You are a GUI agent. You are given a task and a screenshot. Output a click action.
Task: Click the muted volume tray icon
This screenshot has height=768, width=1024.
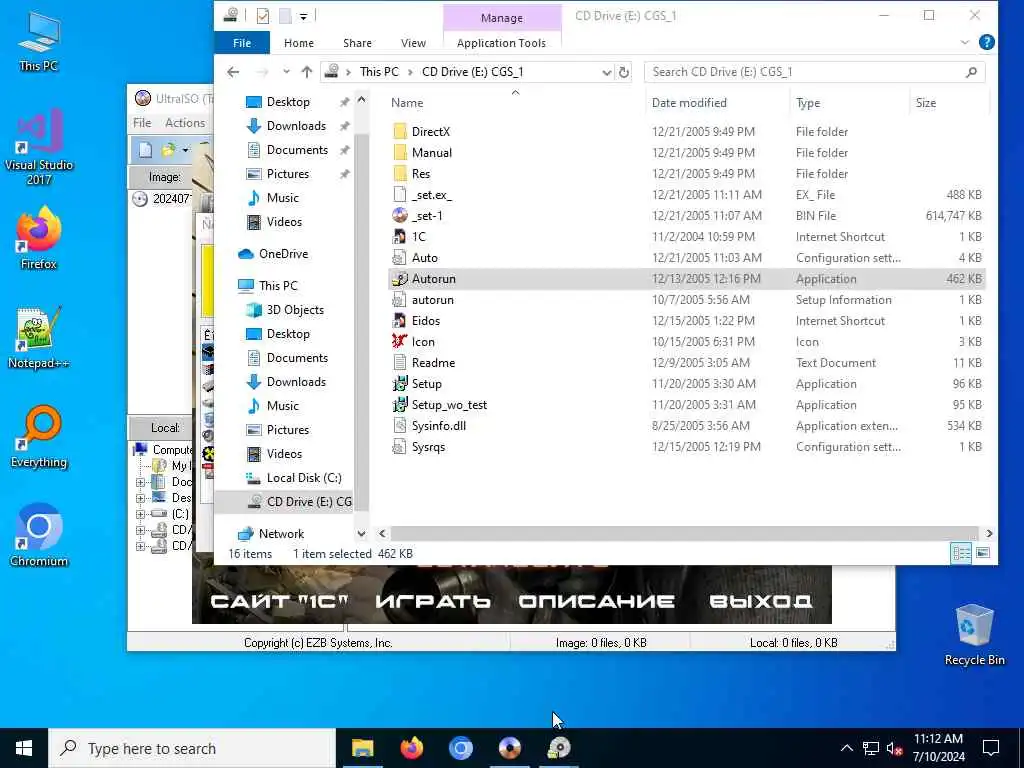coord(895,748)
